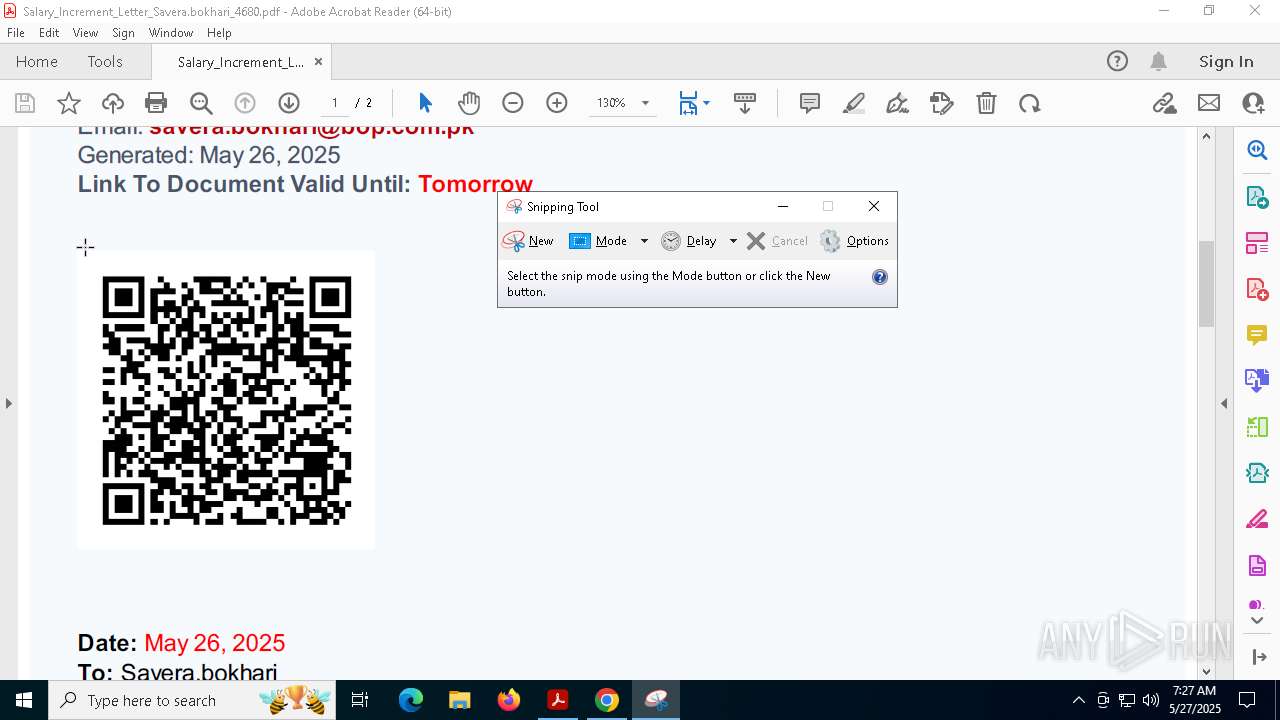Viewport: 1280px width, 720px height.
Task: Select the highlight text pen tool
Action: tap(854, 103)
